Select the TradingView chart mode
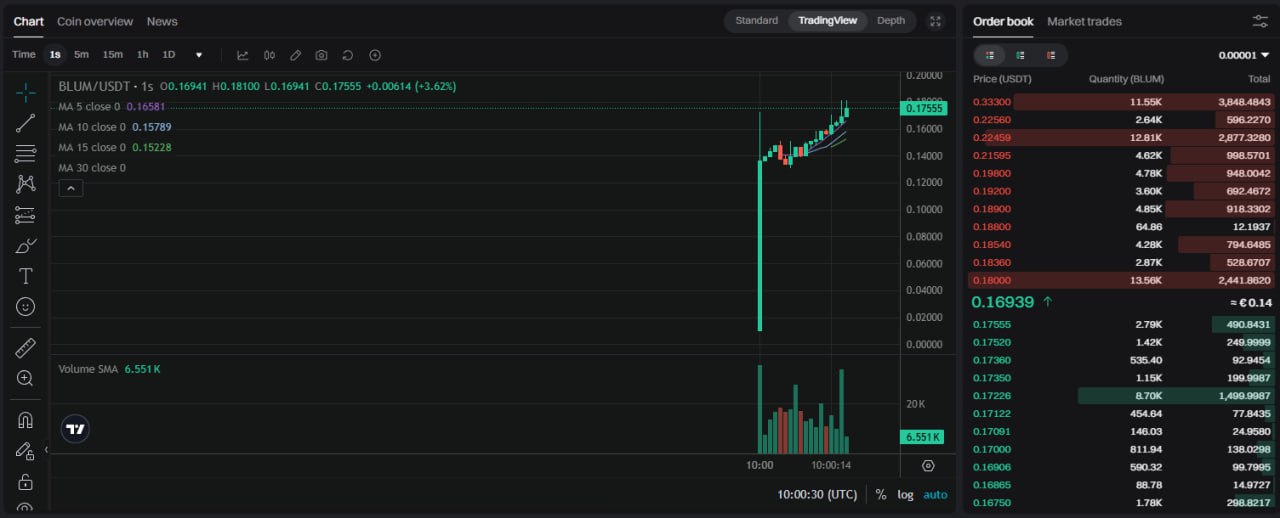 pyautogui.click(x=827, y=21)
